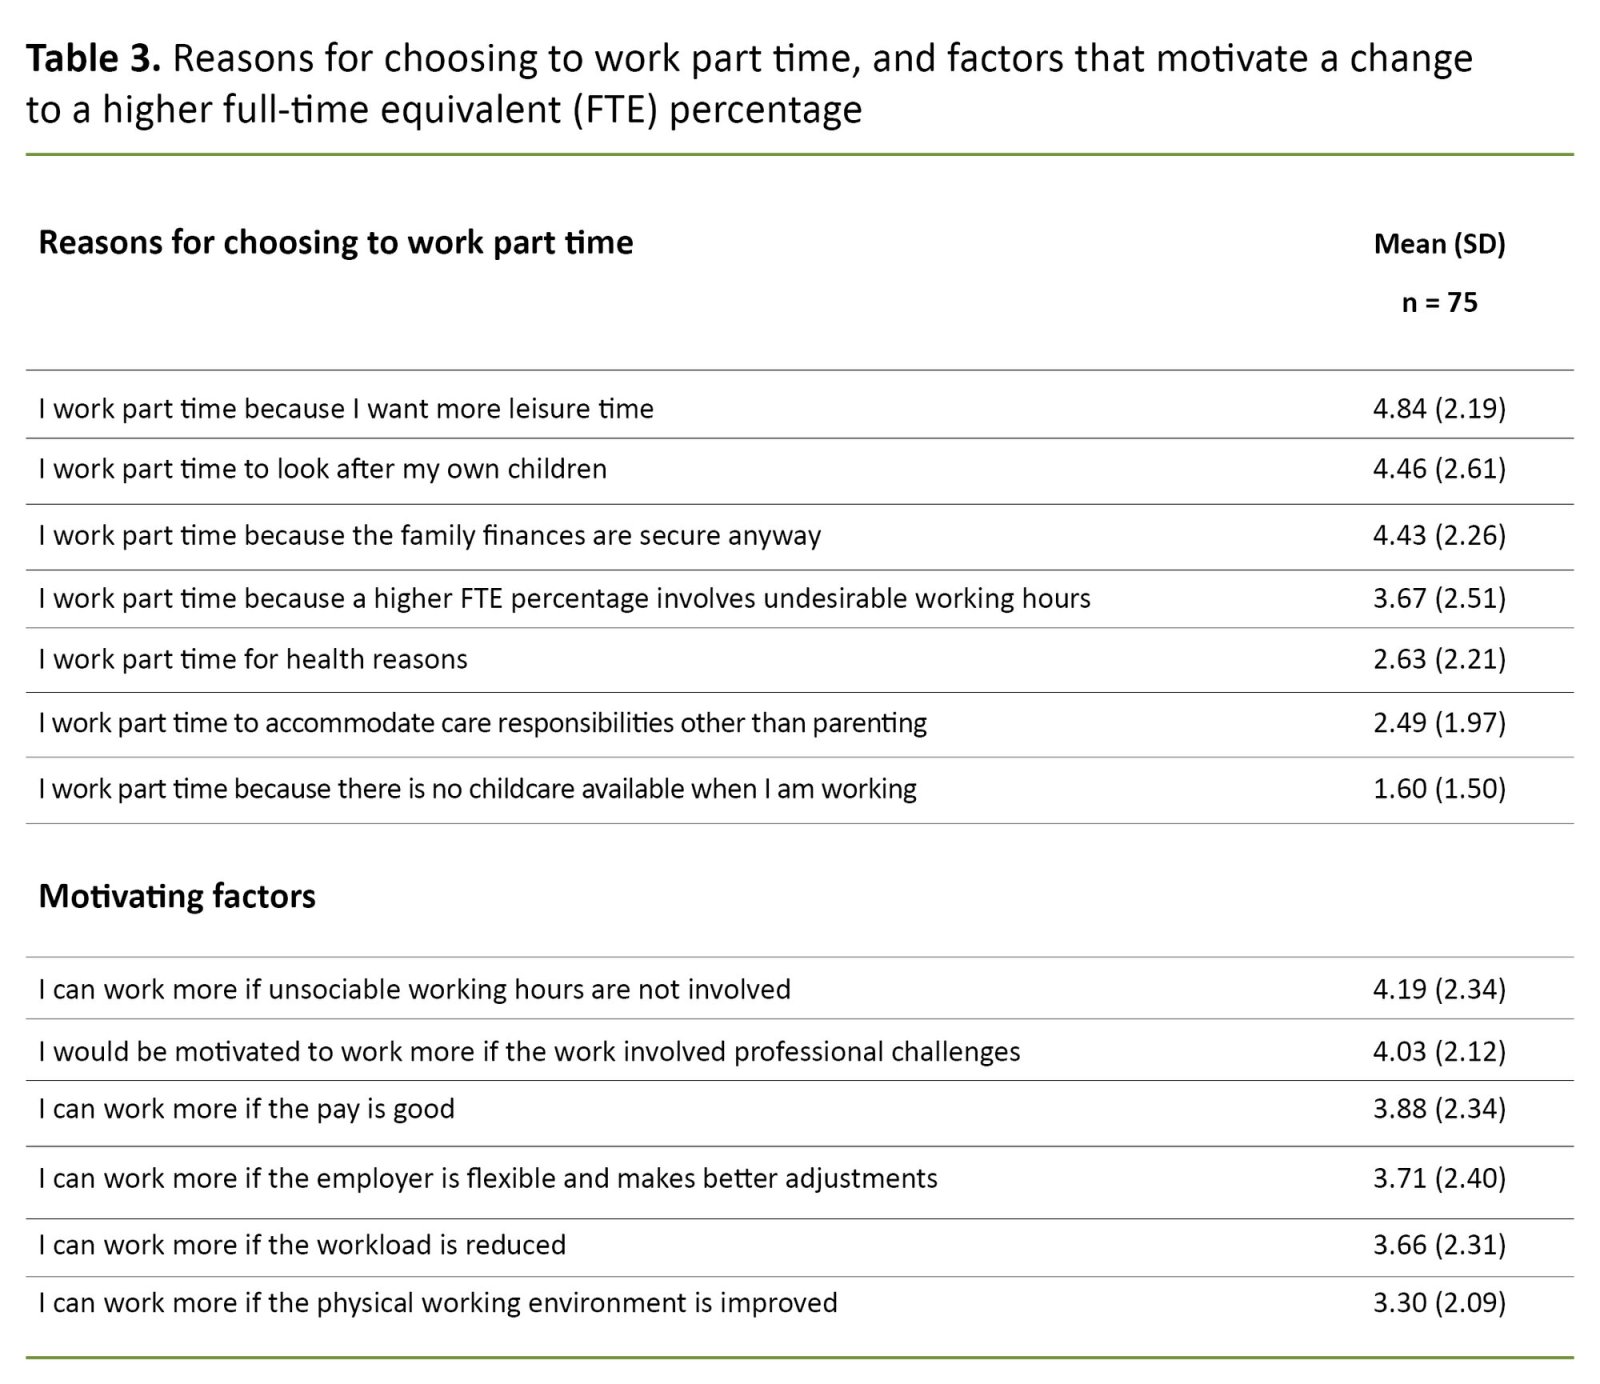This screenshot has width=1600, height=1384.
Task: Click the Table 3 title text
Action: click(x=748, y=83)
